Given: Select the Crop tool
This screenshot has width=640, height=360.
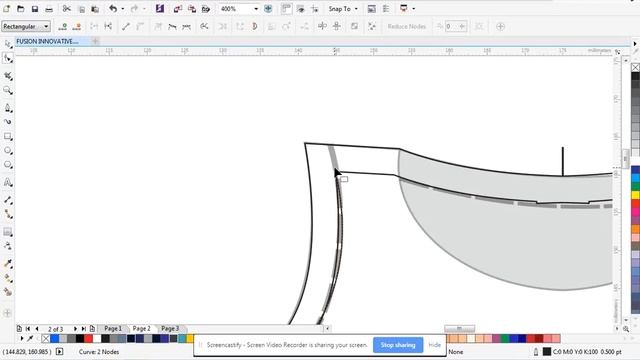Looking at the screenshot, I should [8, 76].
